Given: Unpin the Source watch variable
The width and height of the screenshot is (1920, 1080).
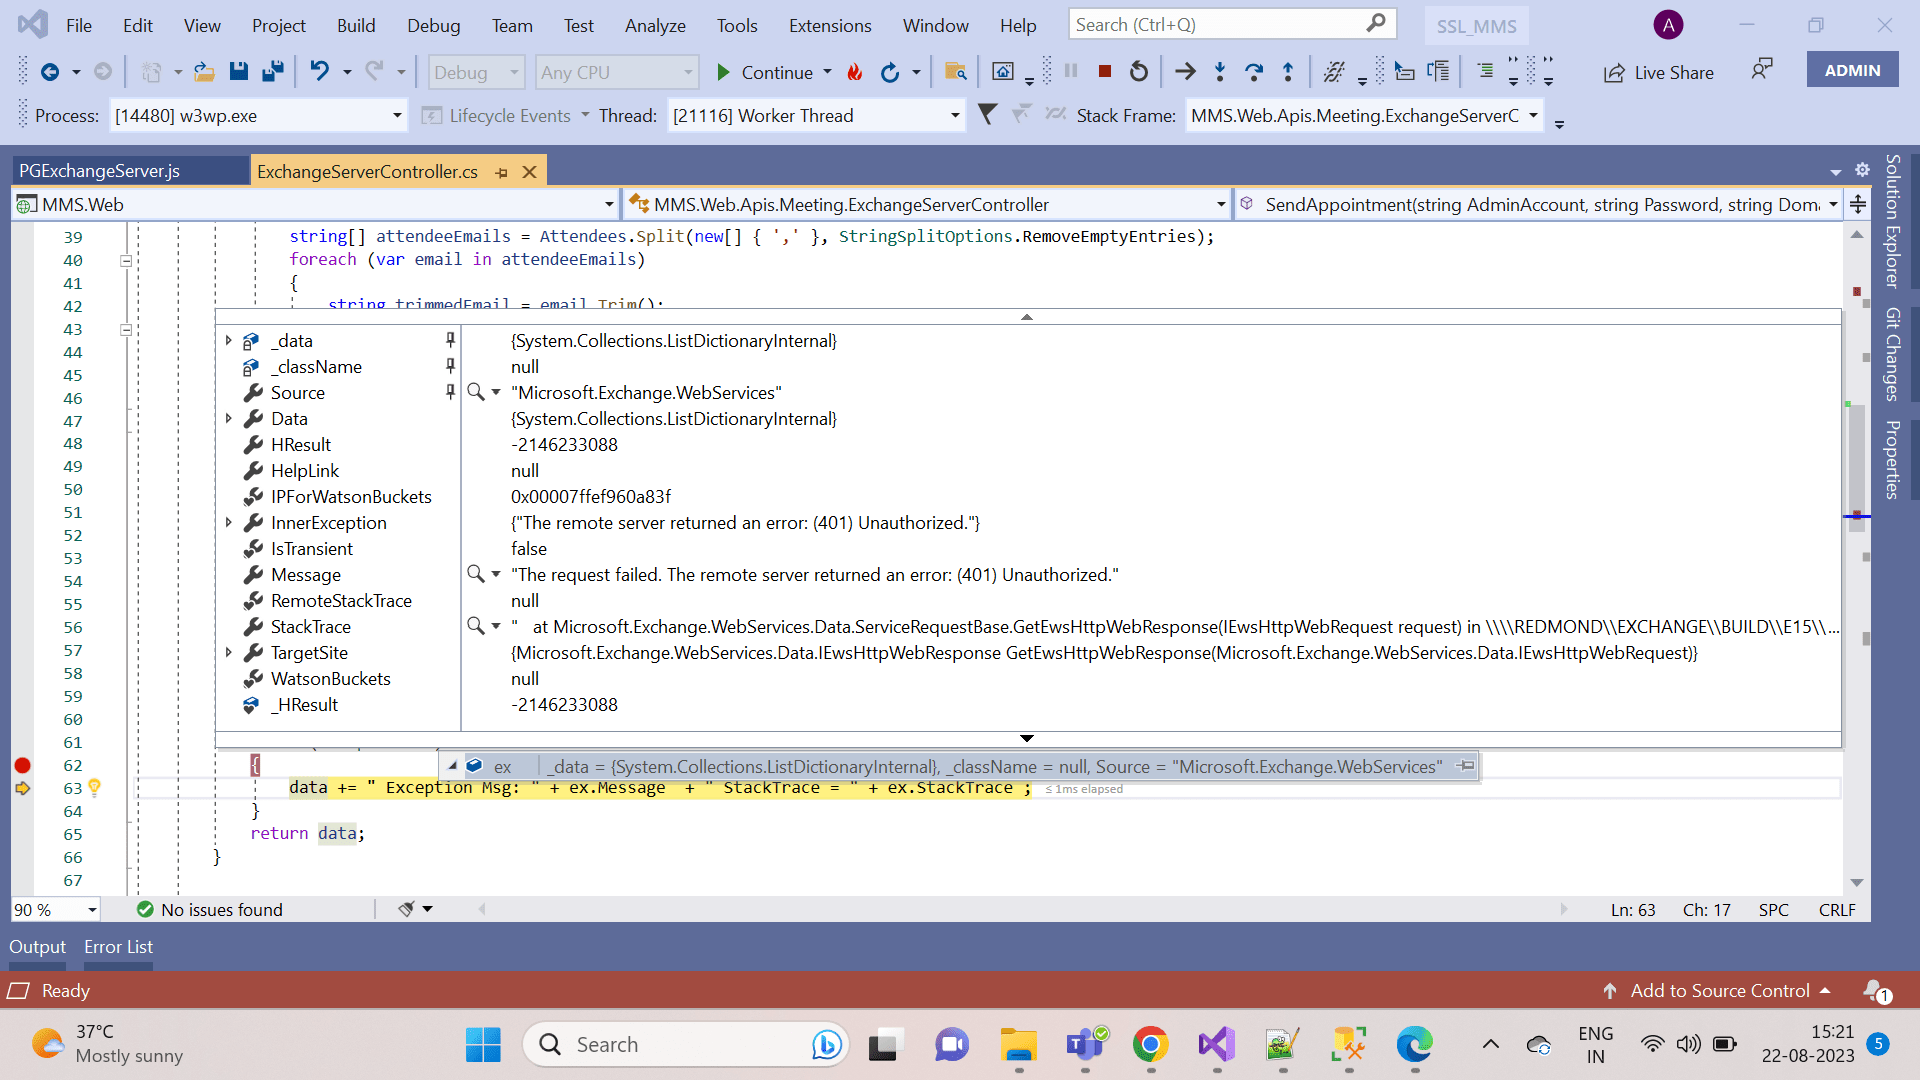Looking at the screenshot, I should click(x=450, y=392).
